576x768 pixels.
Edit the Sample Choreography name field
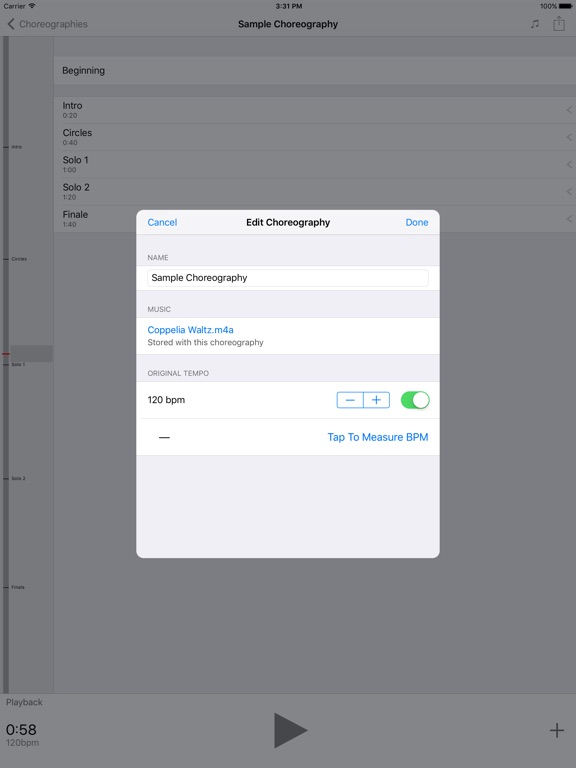click(x=288, y=278)
